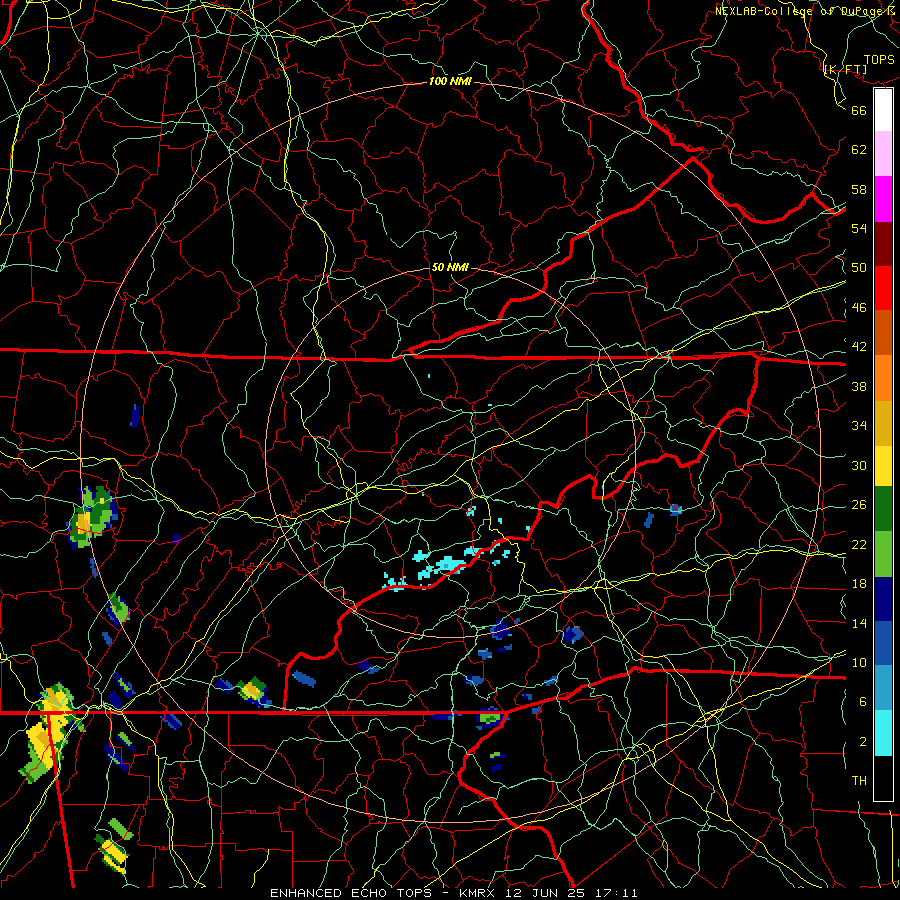Select the 30 legend value
Image resolution: width=900 pixels, height=900 pixels.
tap(859, 465)
